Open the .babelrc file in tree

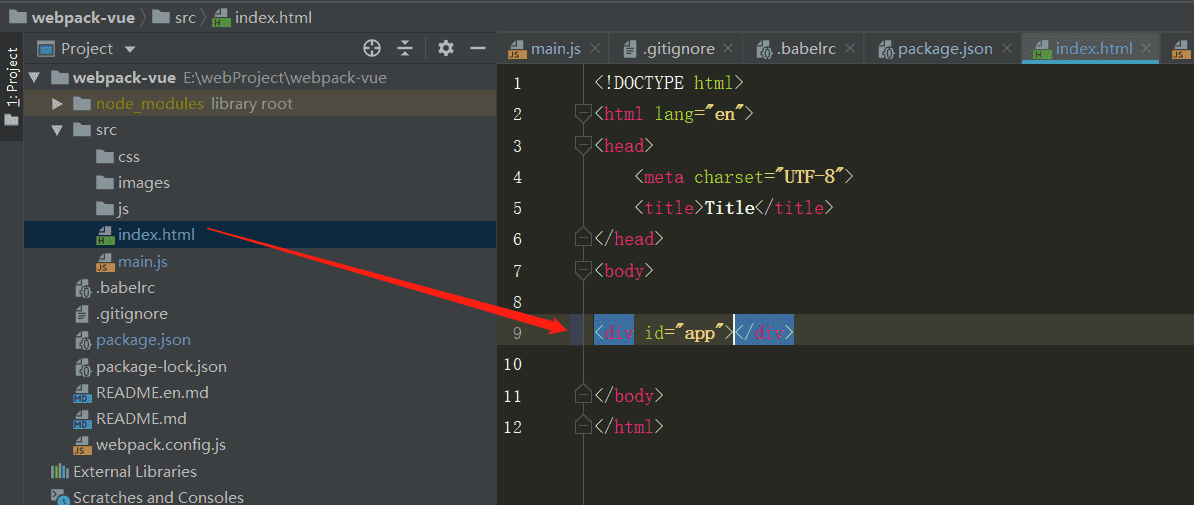click(x=115, y=288)
